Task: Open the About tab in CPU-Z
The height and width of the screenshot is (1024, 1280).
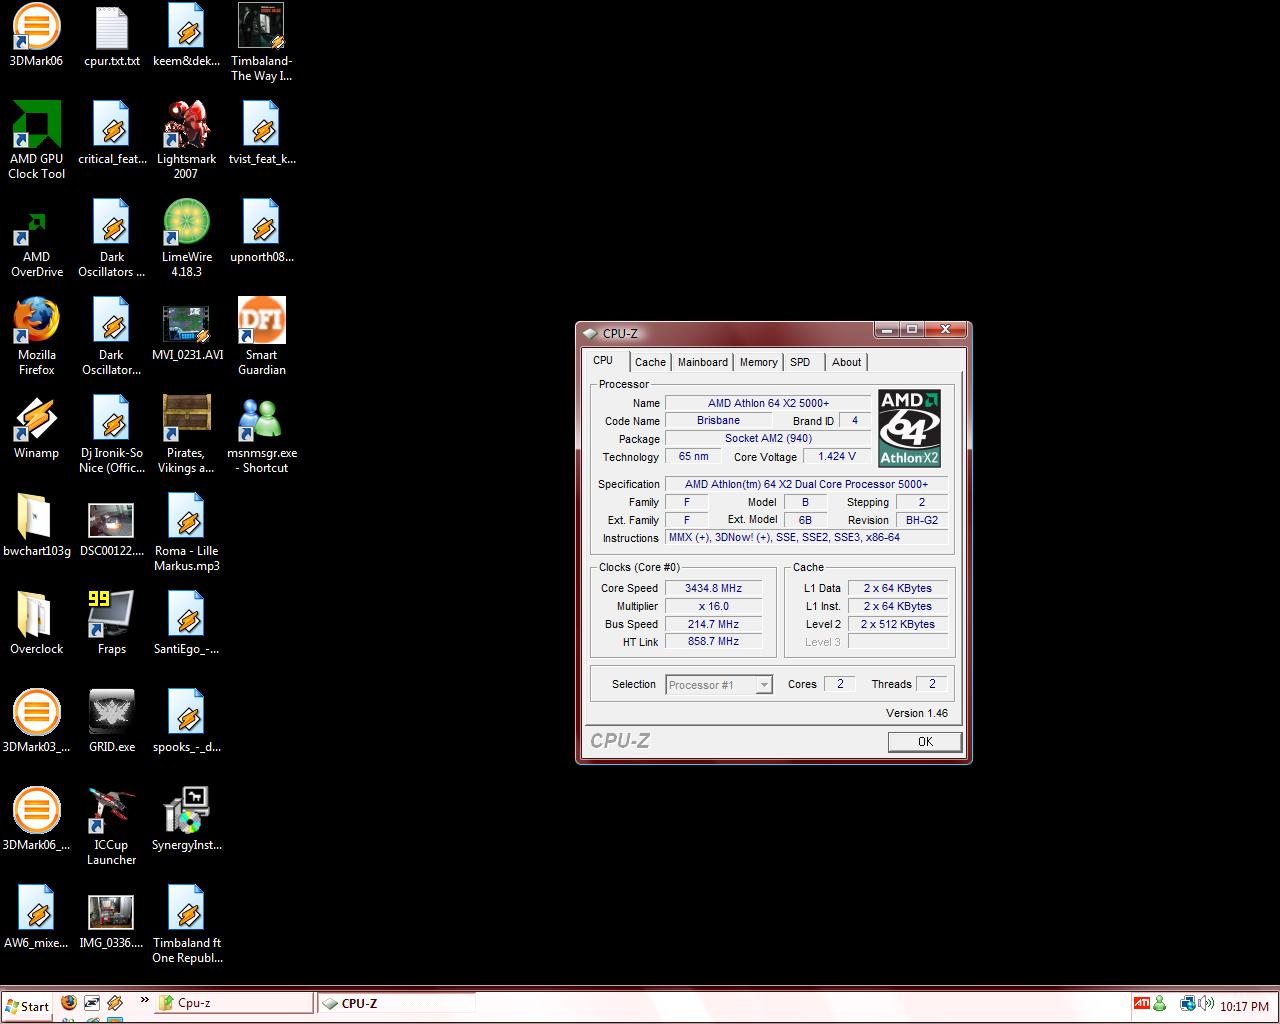Action: (x=846, y=362)
